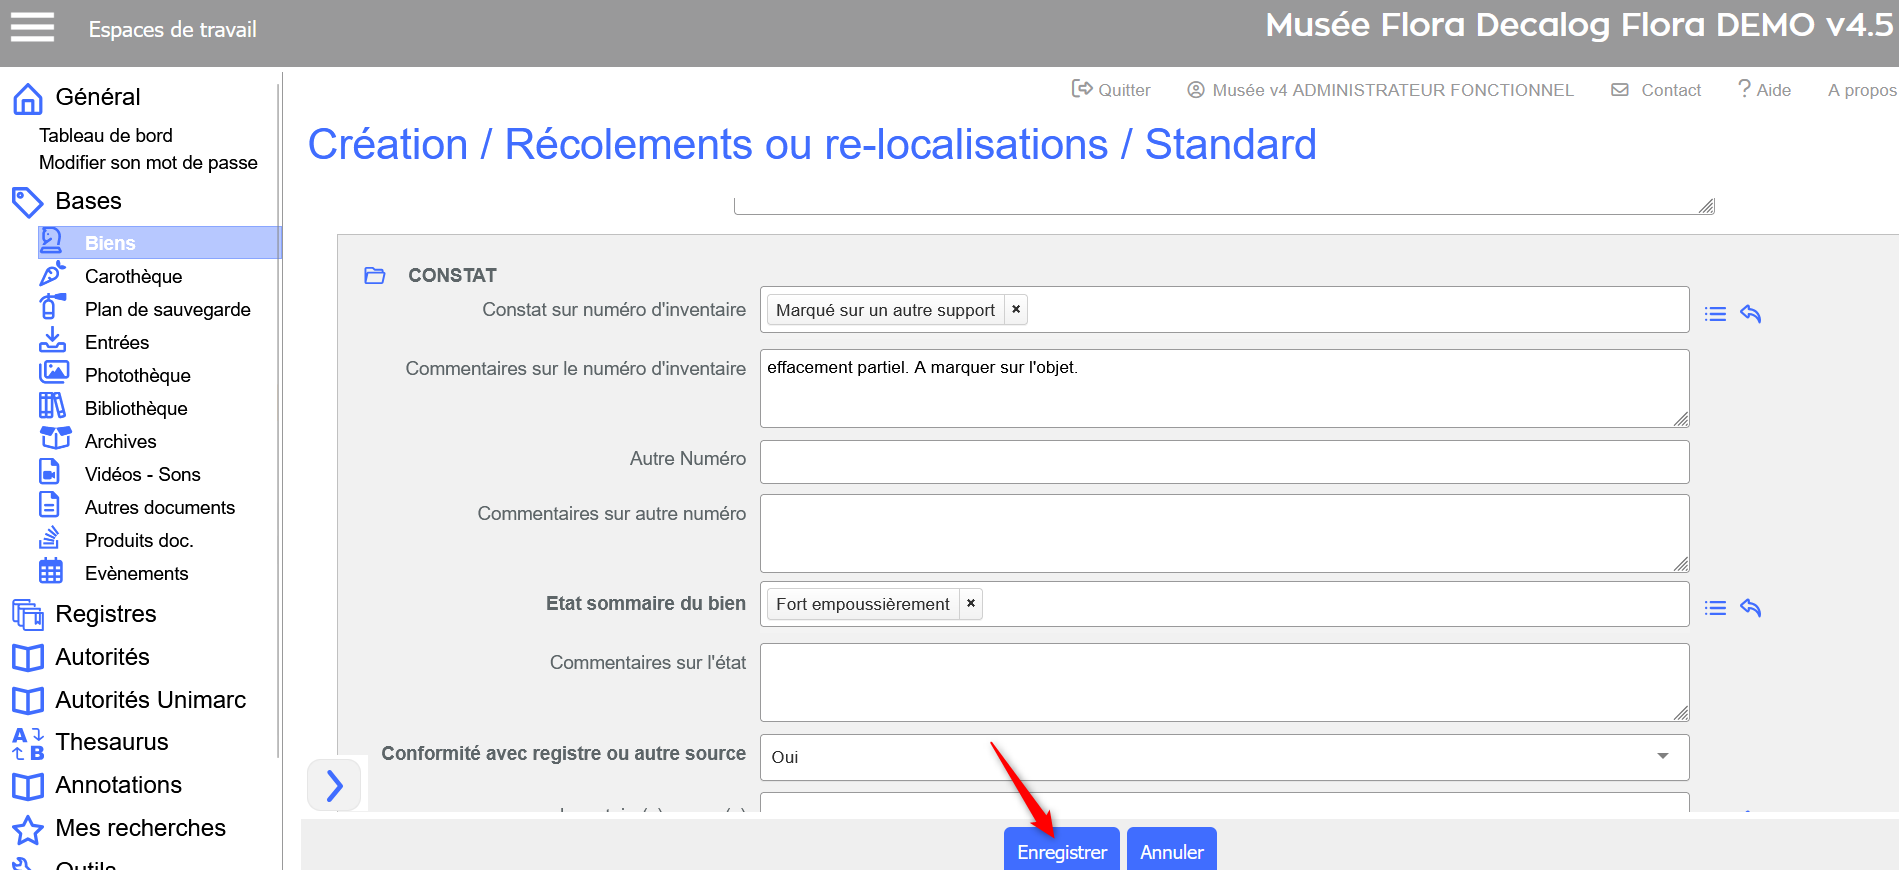
Task: Click the reset arrow beside Etat sommaire du bien
Action: [x=1750, y=608]
